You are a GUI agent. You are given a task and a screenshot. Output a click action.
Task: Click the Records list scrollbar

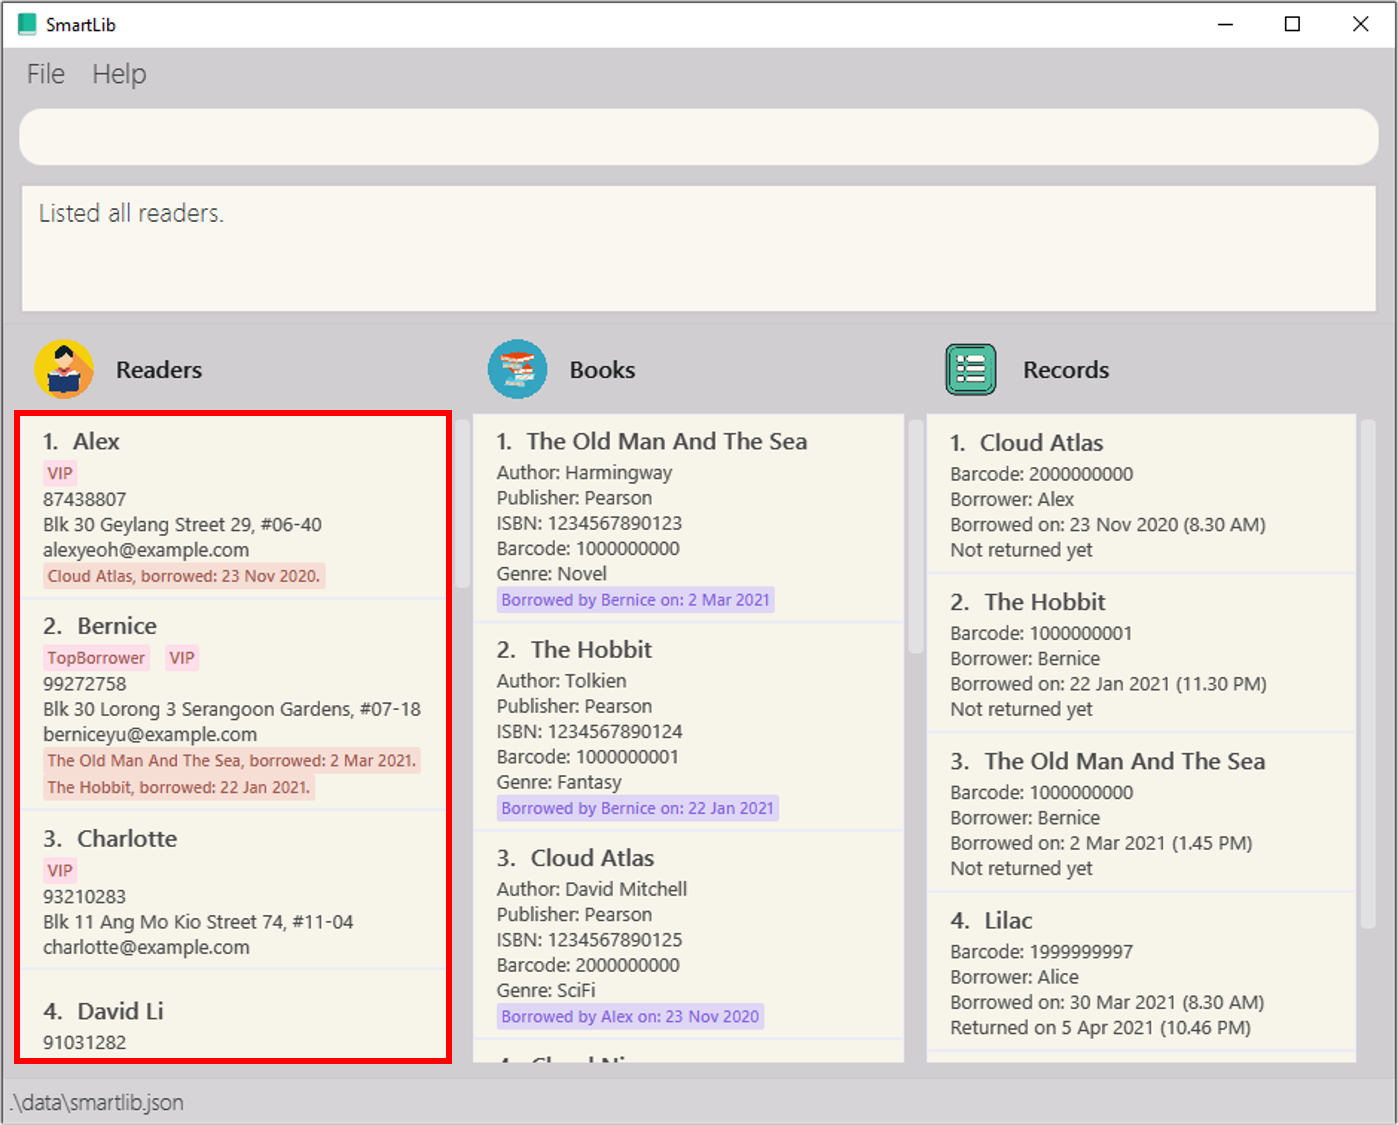point(1368,675)
